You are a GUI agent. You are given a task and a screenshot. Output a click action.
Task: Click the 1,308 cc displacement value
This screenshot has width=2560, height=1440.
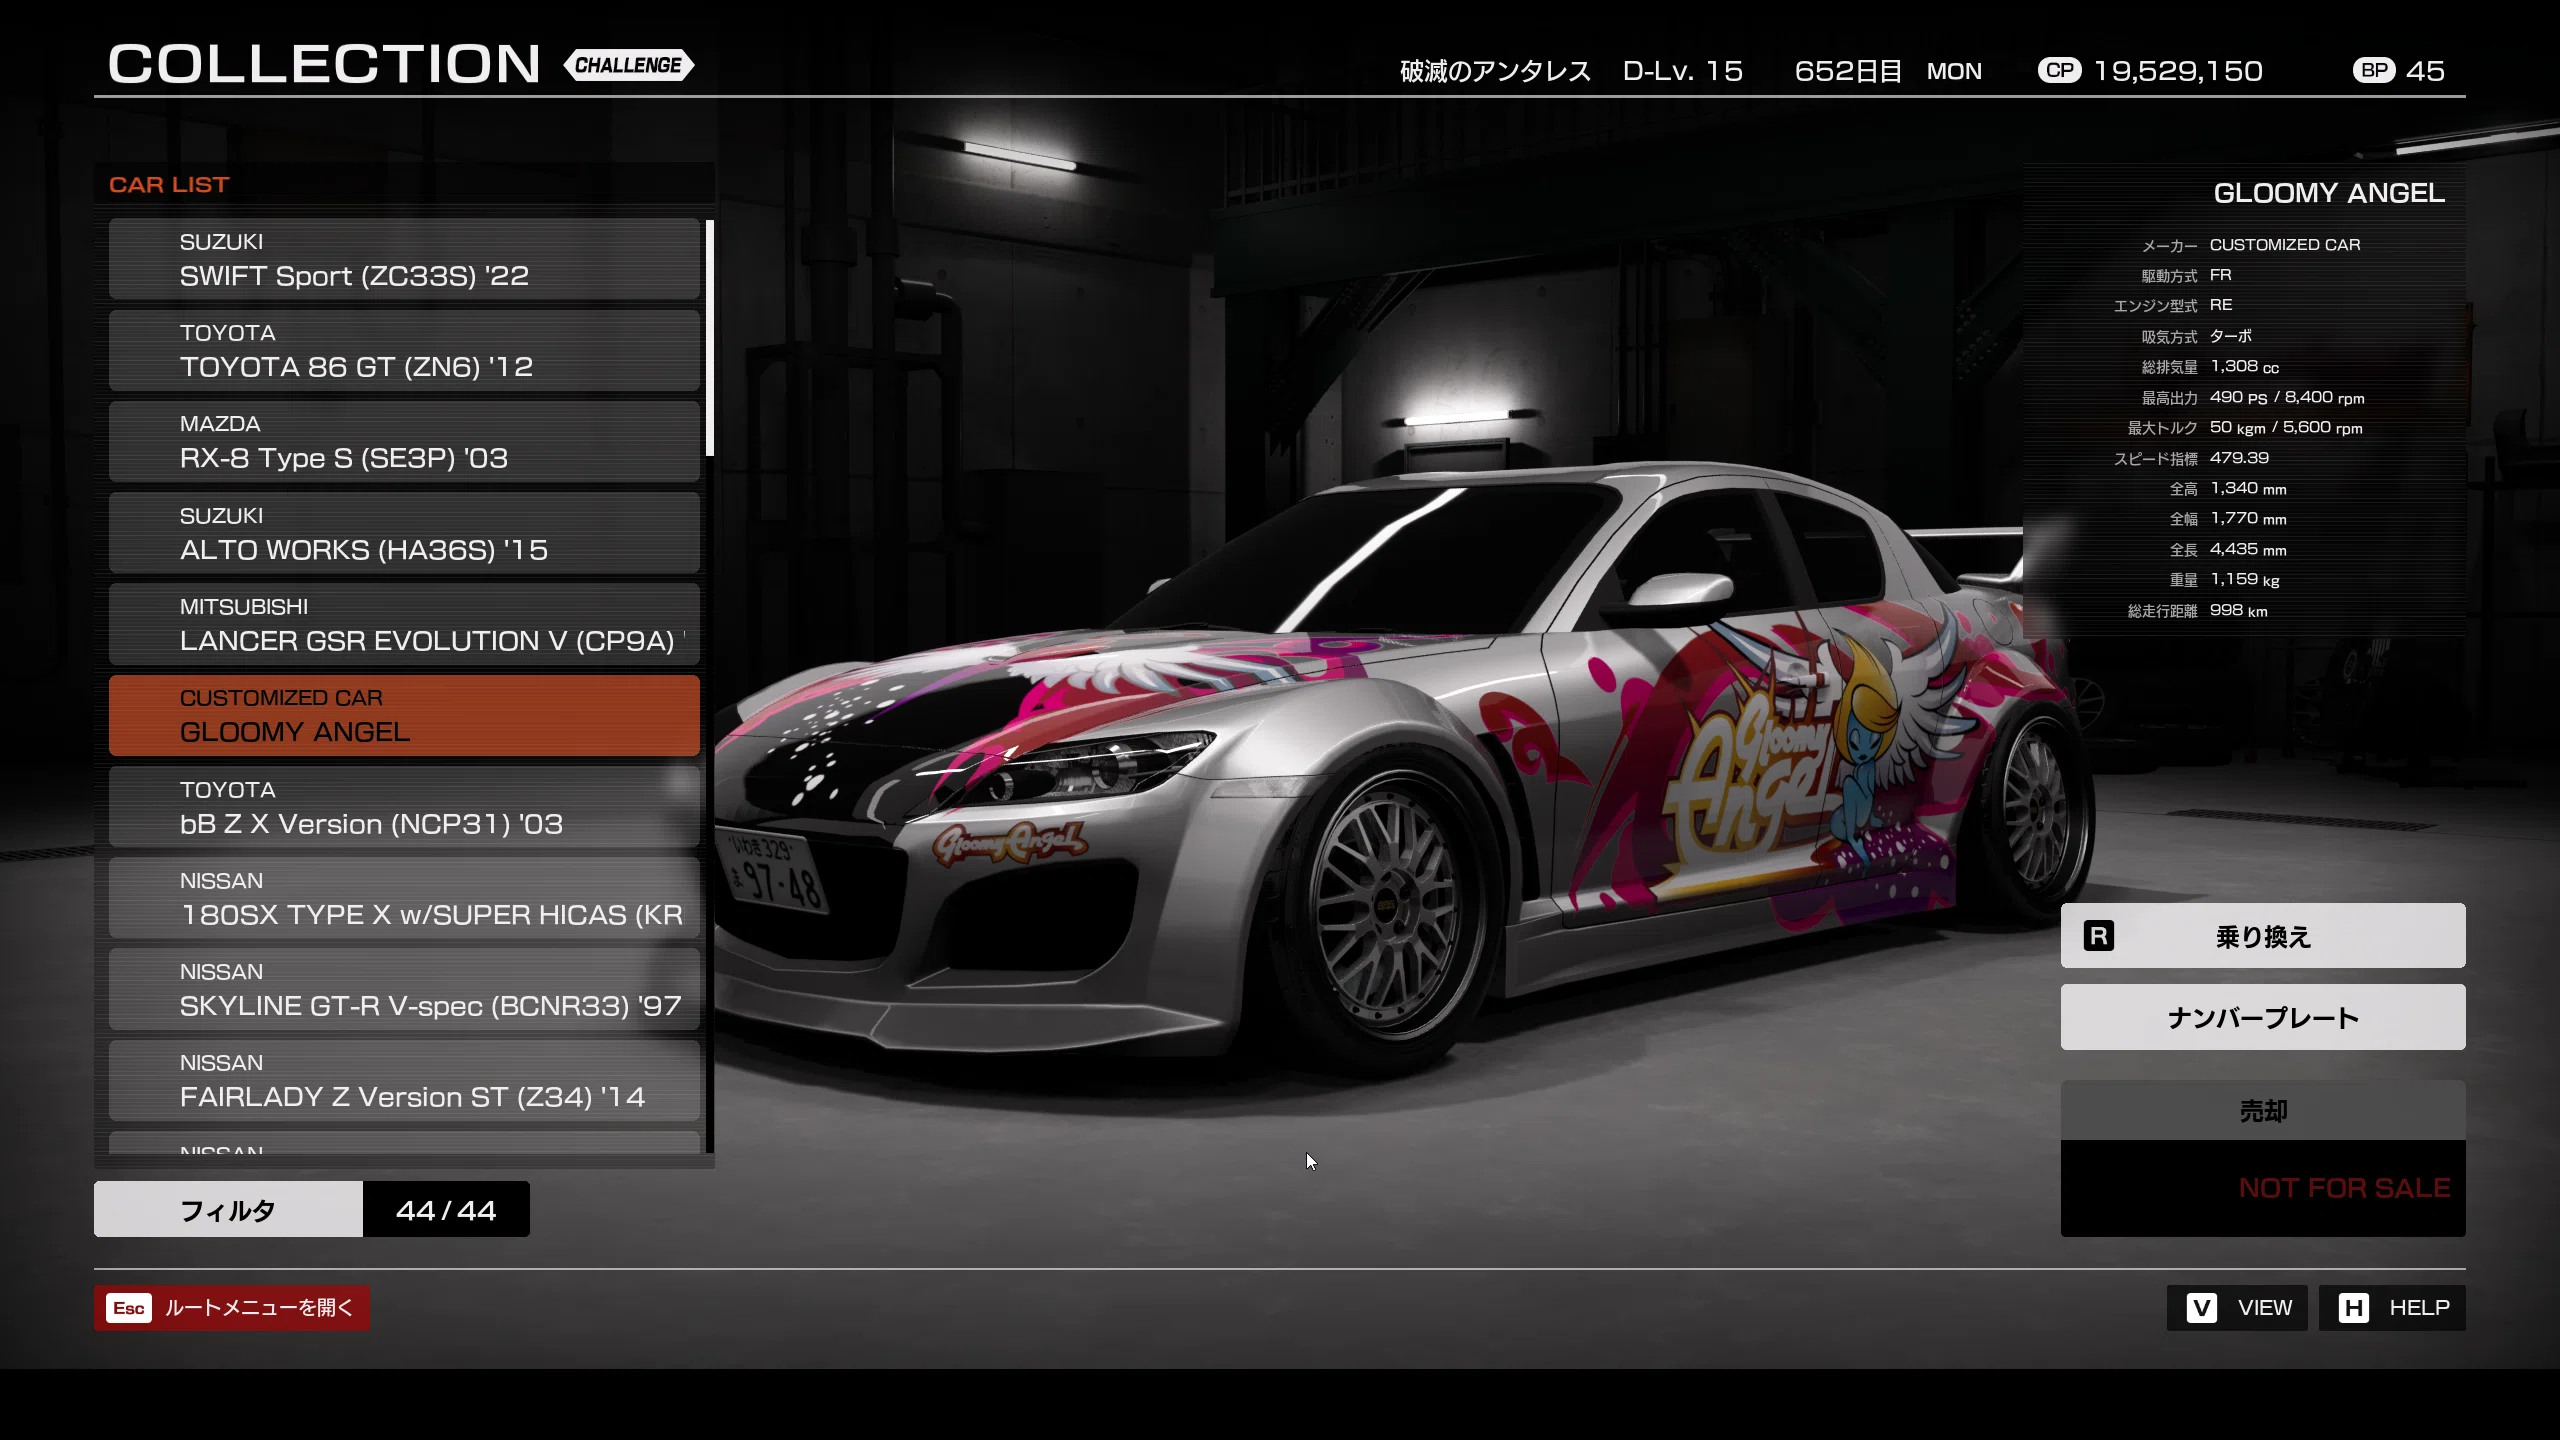[2244, 367]
